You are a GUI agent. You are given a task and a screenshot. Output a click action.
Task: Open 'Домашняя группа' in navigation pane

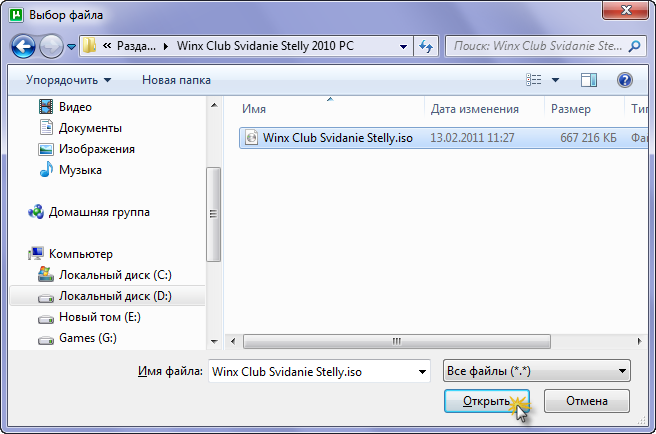99,212
